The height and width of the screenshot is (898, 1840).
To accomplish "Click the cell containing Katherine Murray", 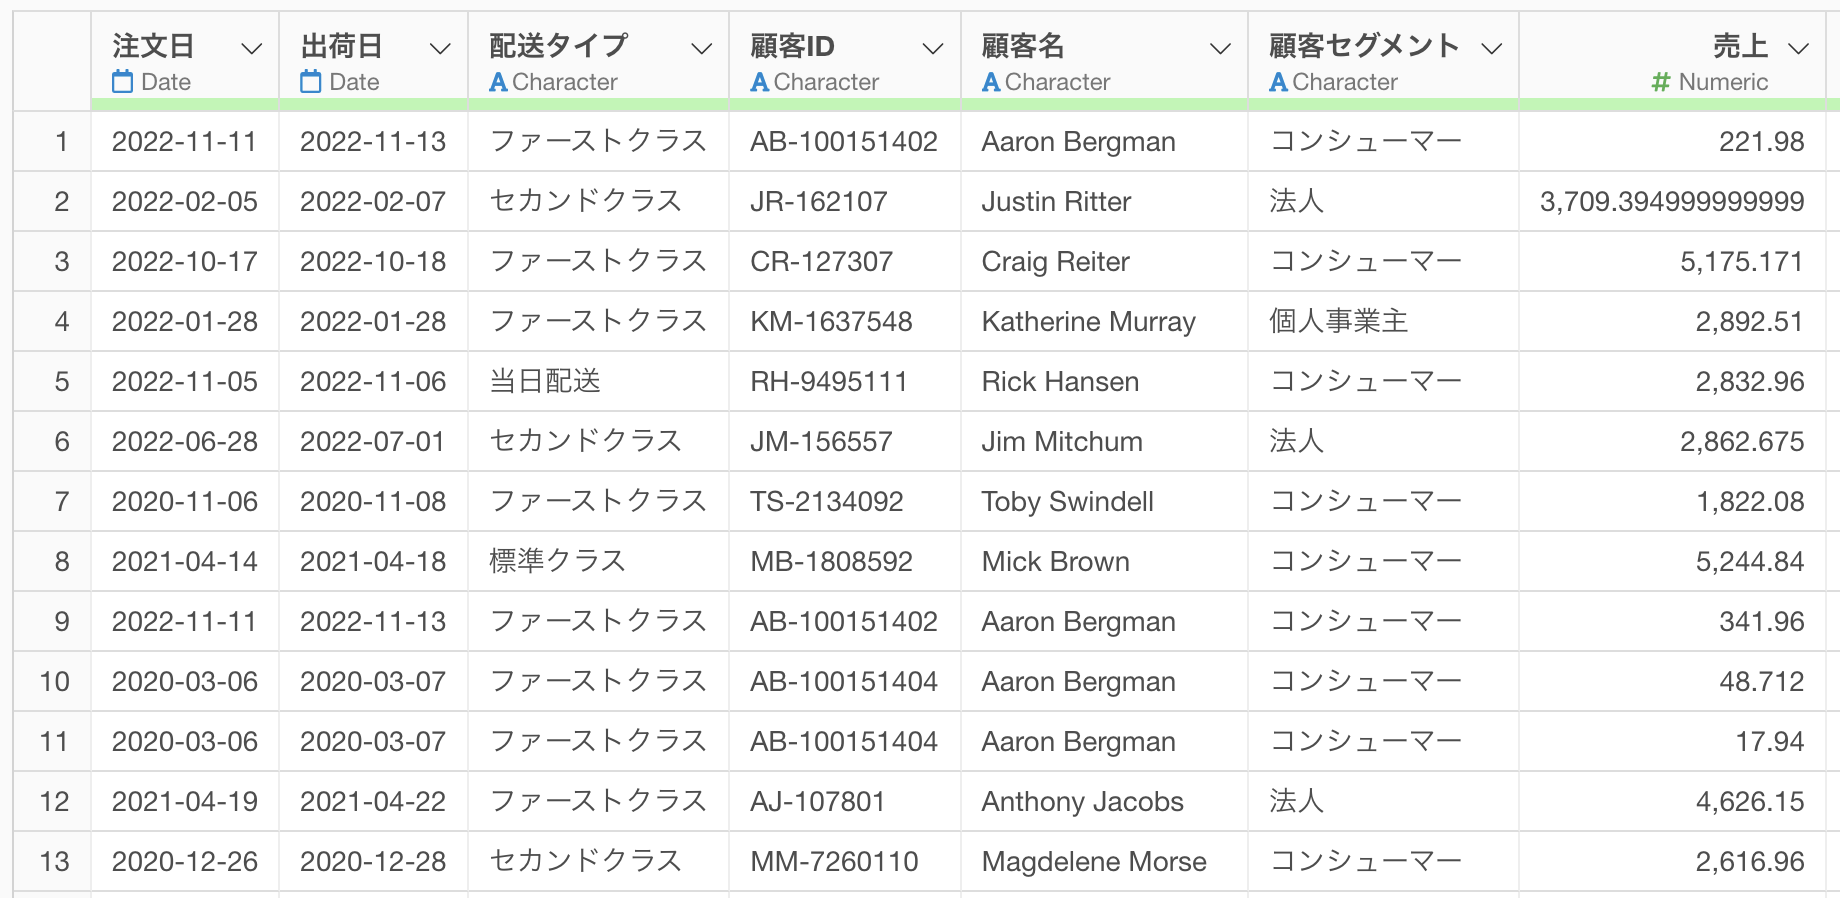I will pos(1104,321).
